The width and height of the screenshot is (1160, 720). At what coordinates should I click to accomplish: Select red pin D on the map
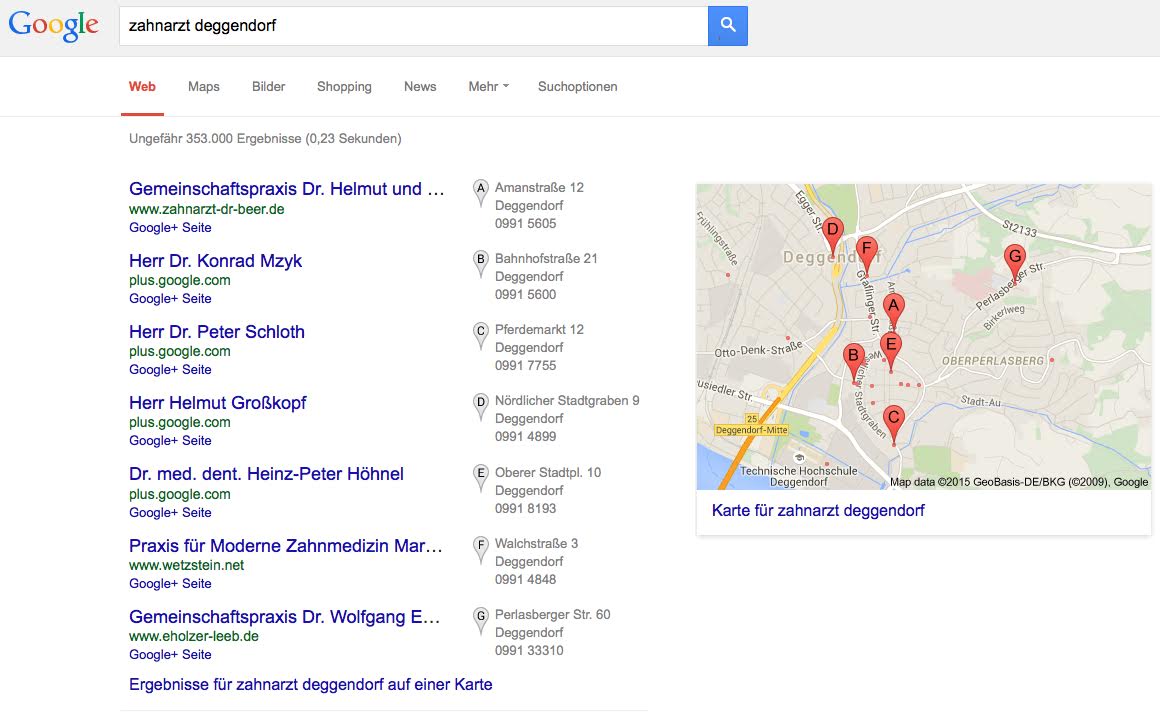(x=833, y=235)
